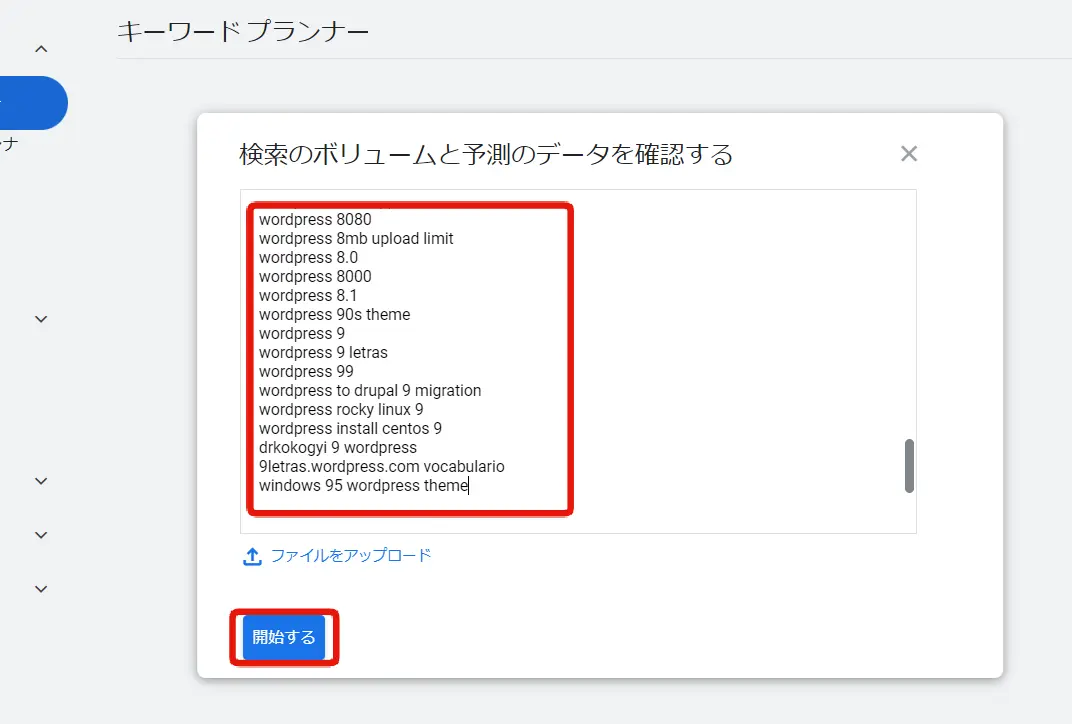Place cursor after windows 95 wordpress theme
The image size is (1072, 724).
466,485
